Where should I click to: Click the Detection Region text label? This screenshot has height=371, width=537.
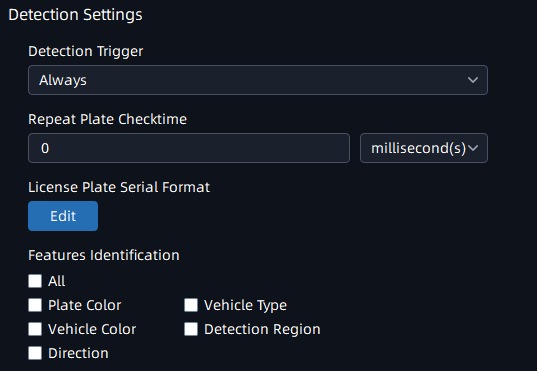tap(262, 330)
